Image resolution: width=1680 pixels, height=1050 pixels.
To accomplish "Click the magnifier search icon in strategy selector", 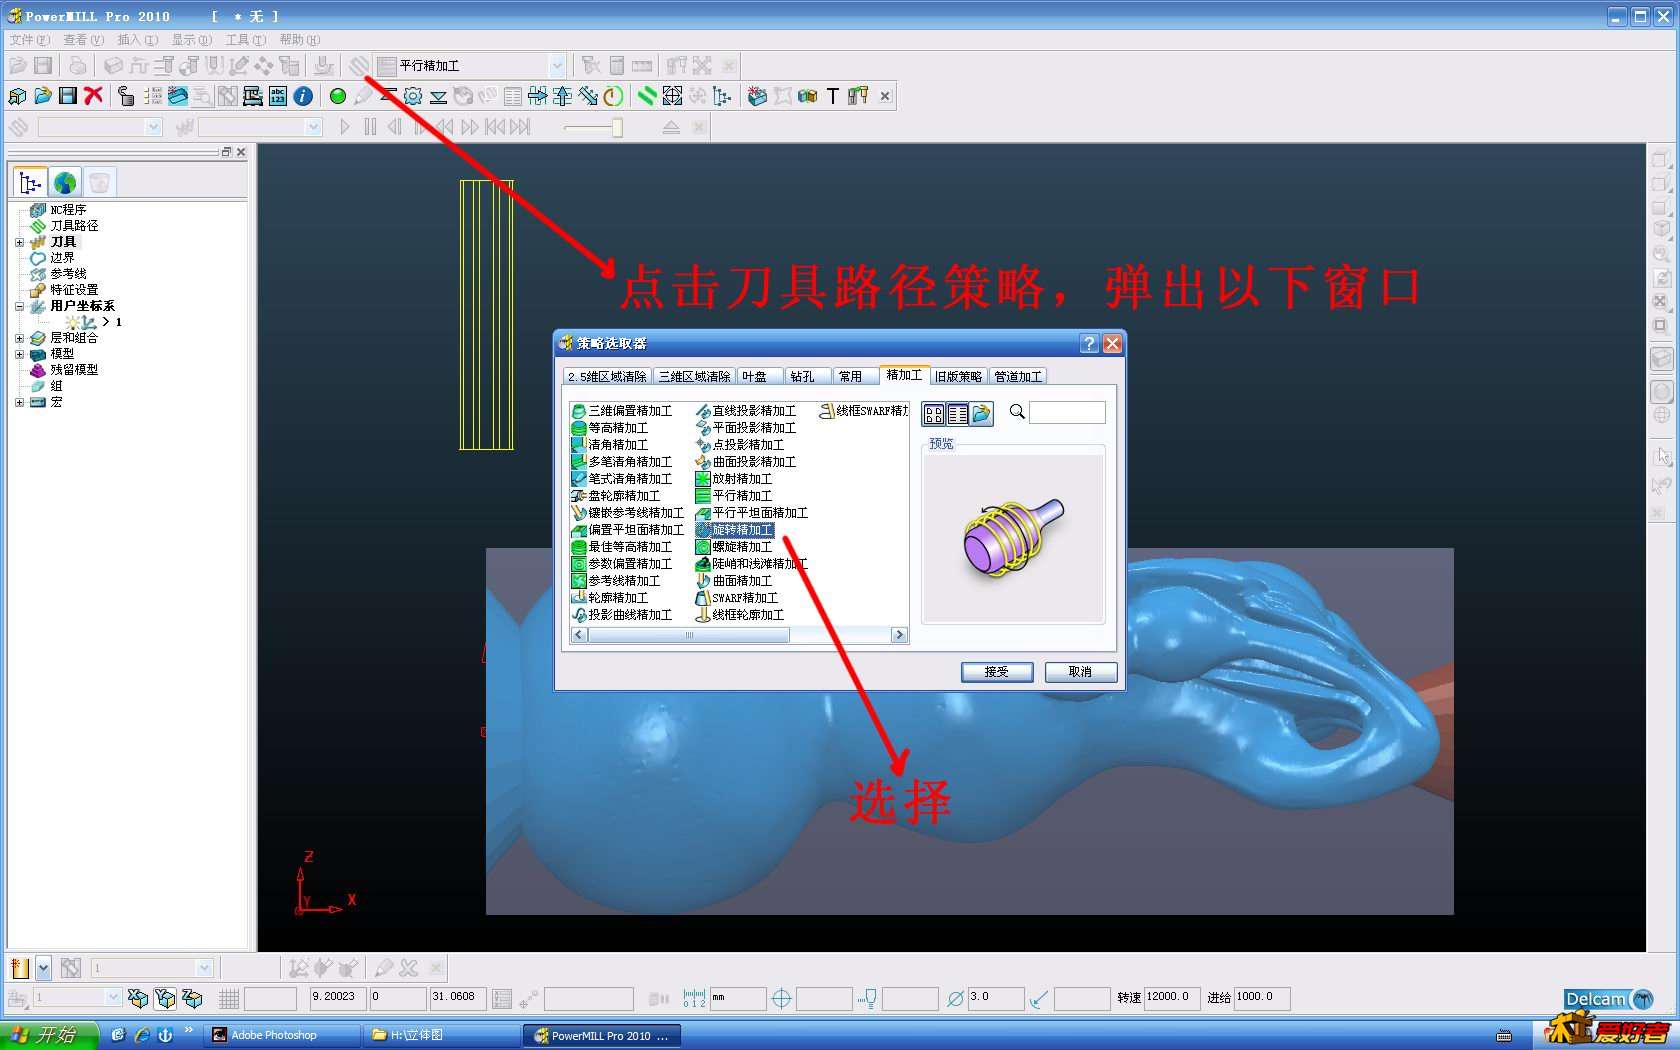I will [x=1017, y=412].
